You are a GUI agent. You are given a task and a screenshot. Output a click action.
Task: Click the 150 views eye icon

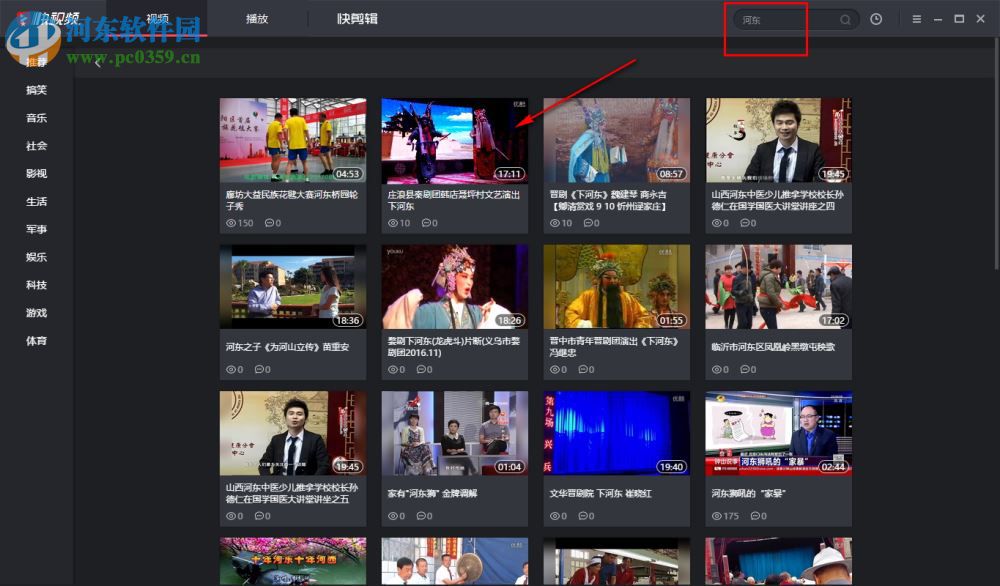[x=231, y=223]
